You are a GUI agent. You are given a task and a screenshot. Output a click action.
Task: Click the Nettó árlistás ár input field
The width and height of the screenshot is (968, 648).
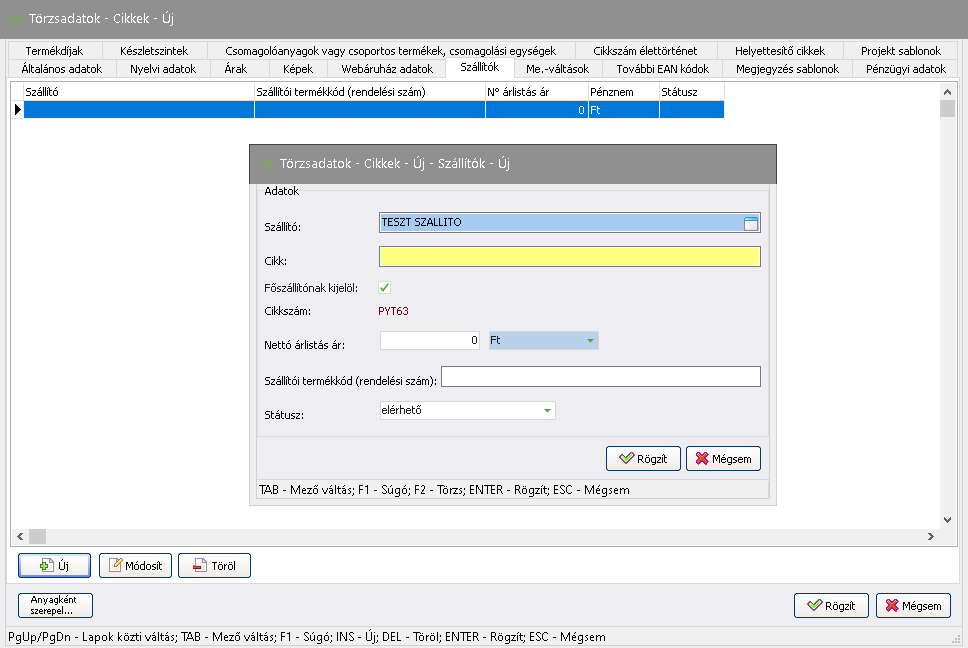point(431,341)
